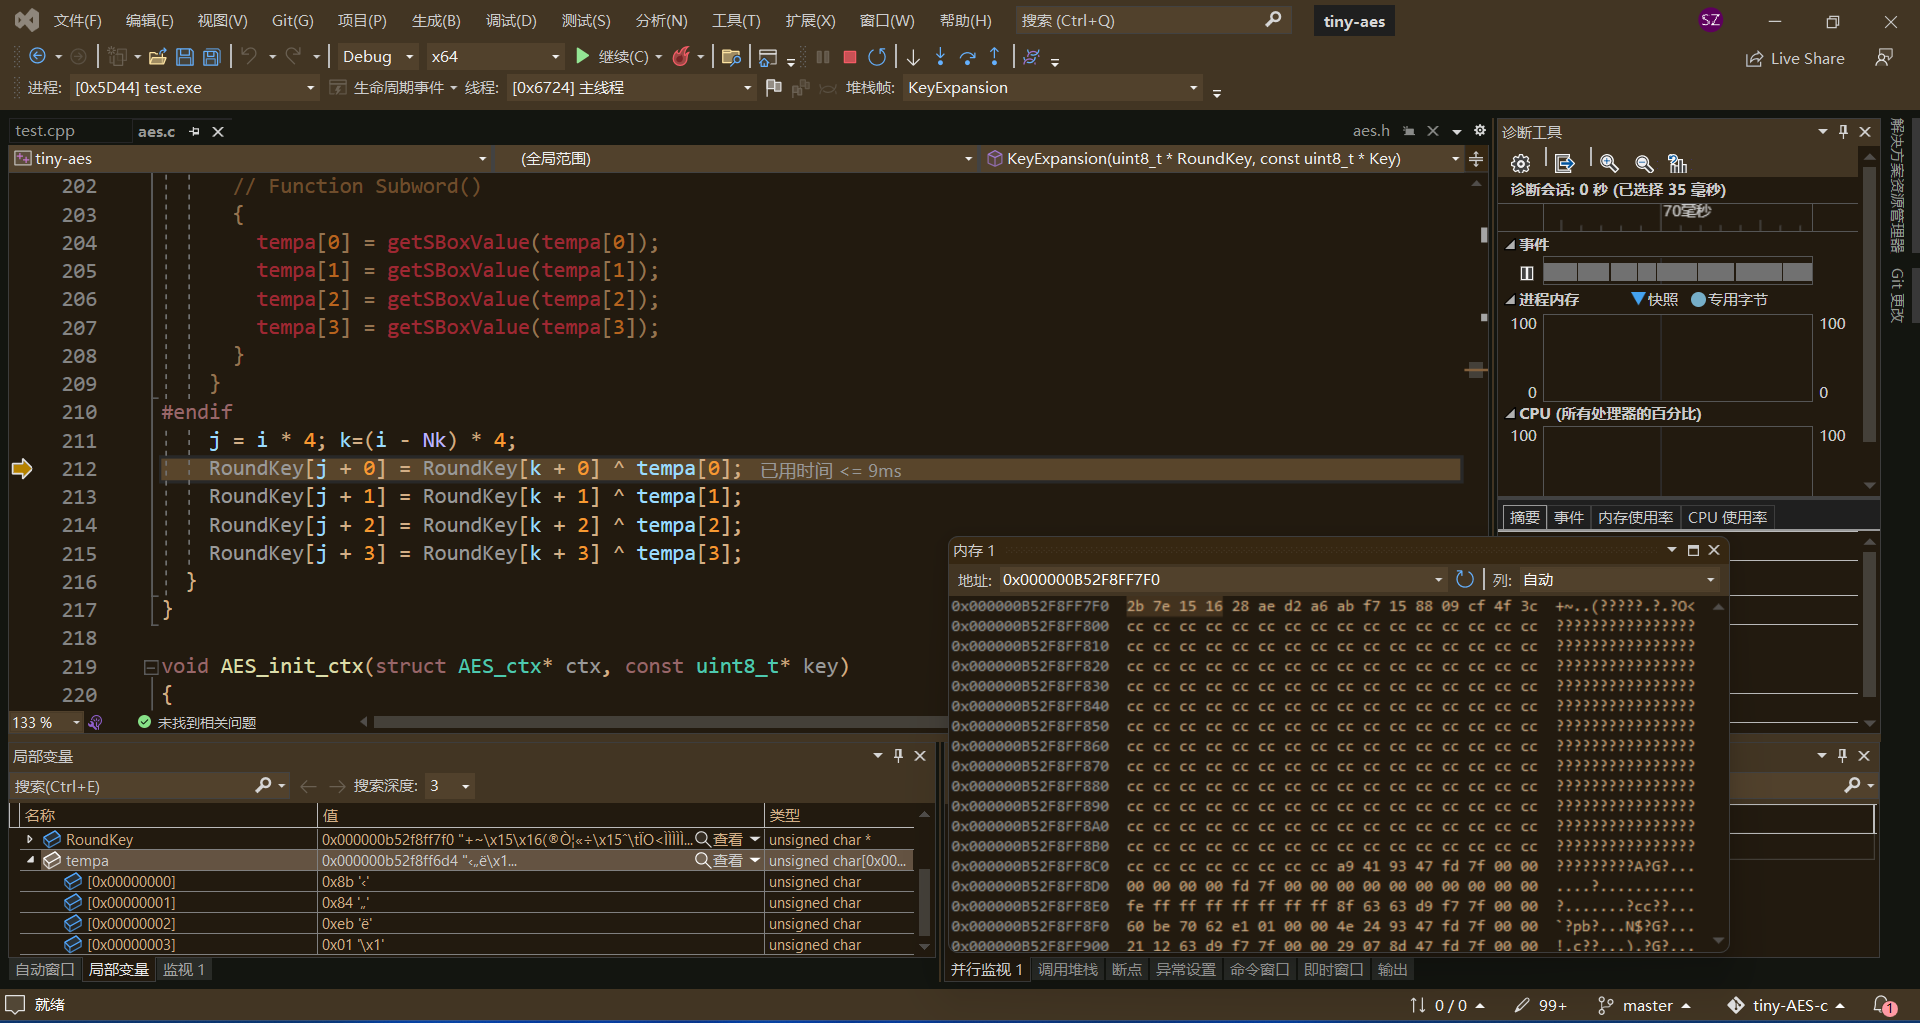Refresh the Memory 1 window address

[x=1464, y=579]
